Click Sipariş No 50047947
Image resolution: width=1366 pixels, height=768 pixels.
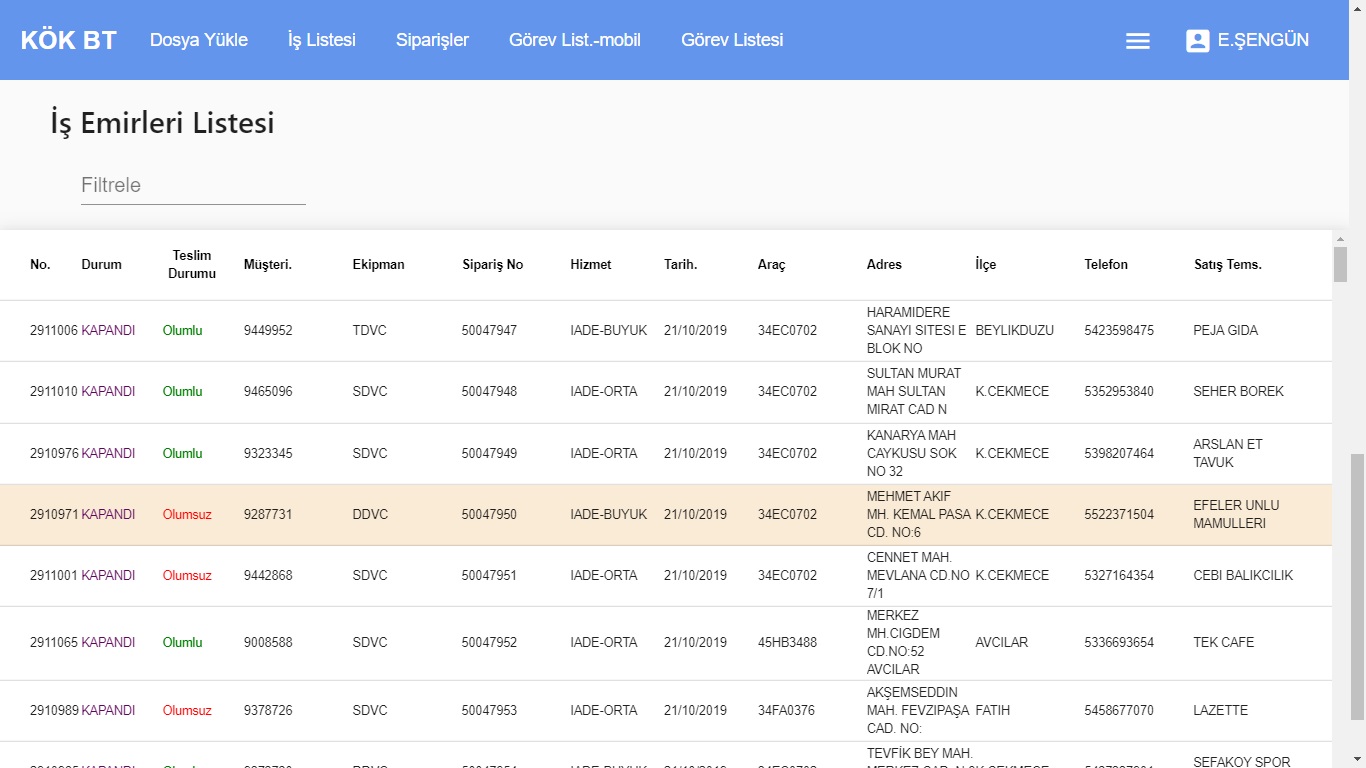[x=489, y=331]
